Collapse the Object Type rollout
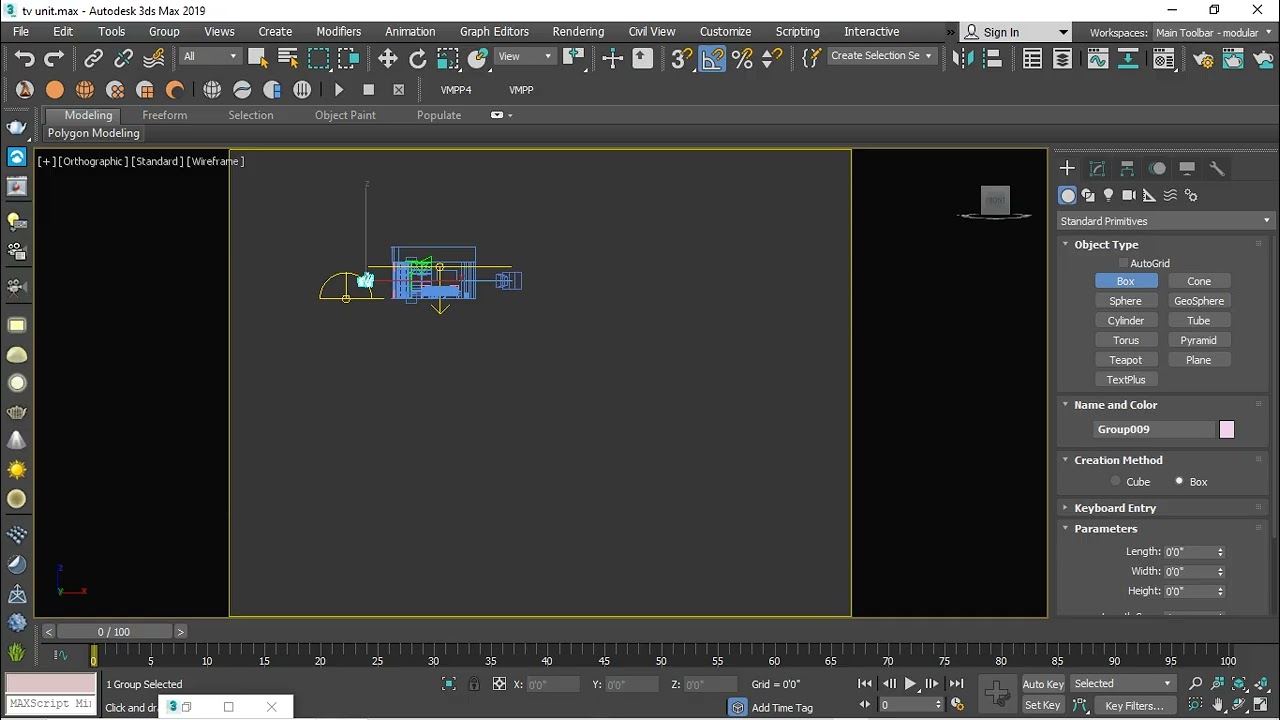The width and height of the screenshot is (1280, 720). pos(1106,245)
